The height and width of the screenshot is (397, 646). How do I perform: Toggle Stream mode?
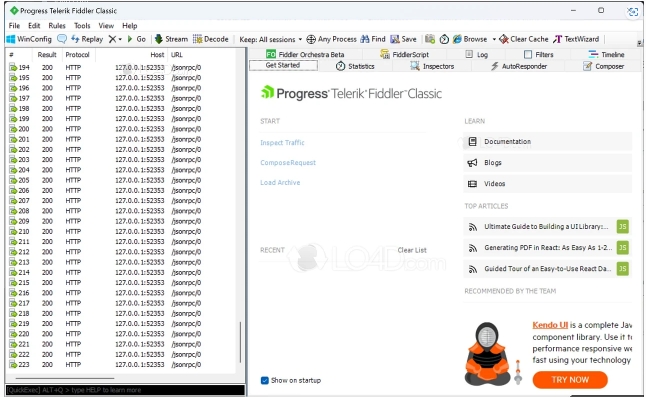(x=171, y=39)
